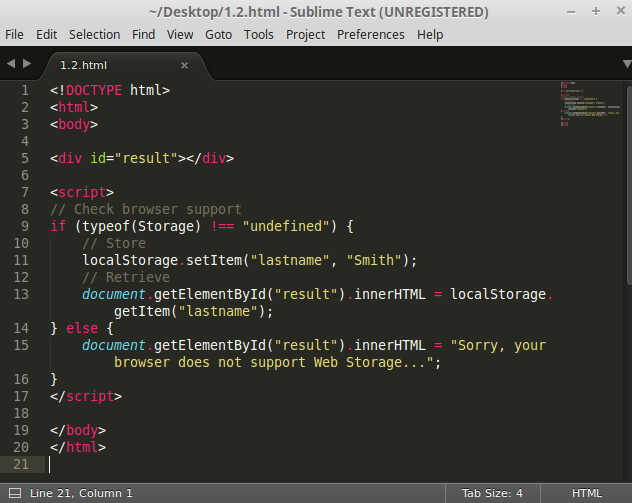
Task: Open the Find menu
Action: tap(143, 35)
